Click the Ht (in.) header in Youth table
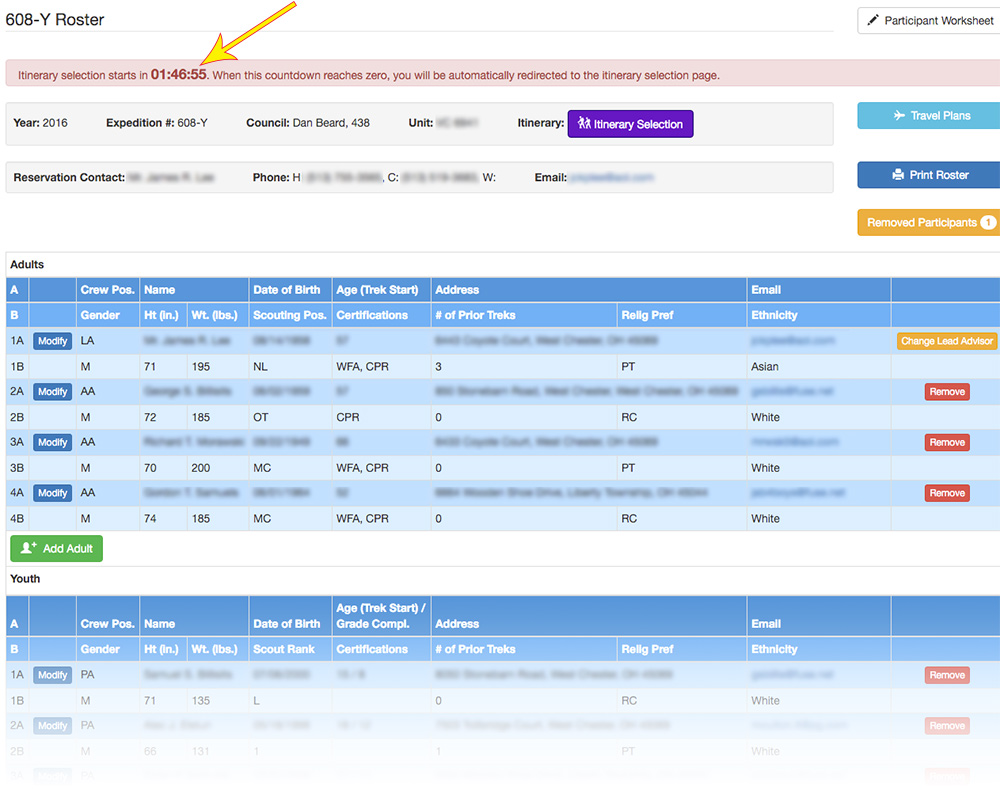1000x790 pixels. [x=161, y=649]
